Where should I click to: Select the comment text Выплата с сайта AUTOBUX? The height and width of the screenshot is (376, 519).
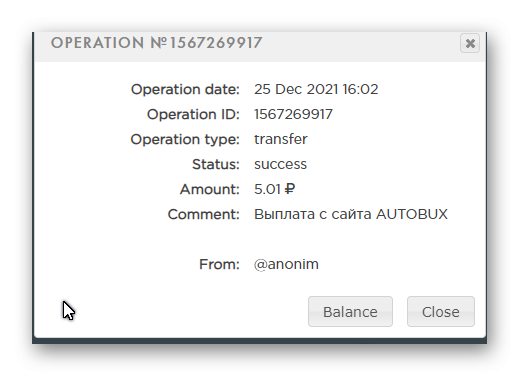(x=351, y=214)
